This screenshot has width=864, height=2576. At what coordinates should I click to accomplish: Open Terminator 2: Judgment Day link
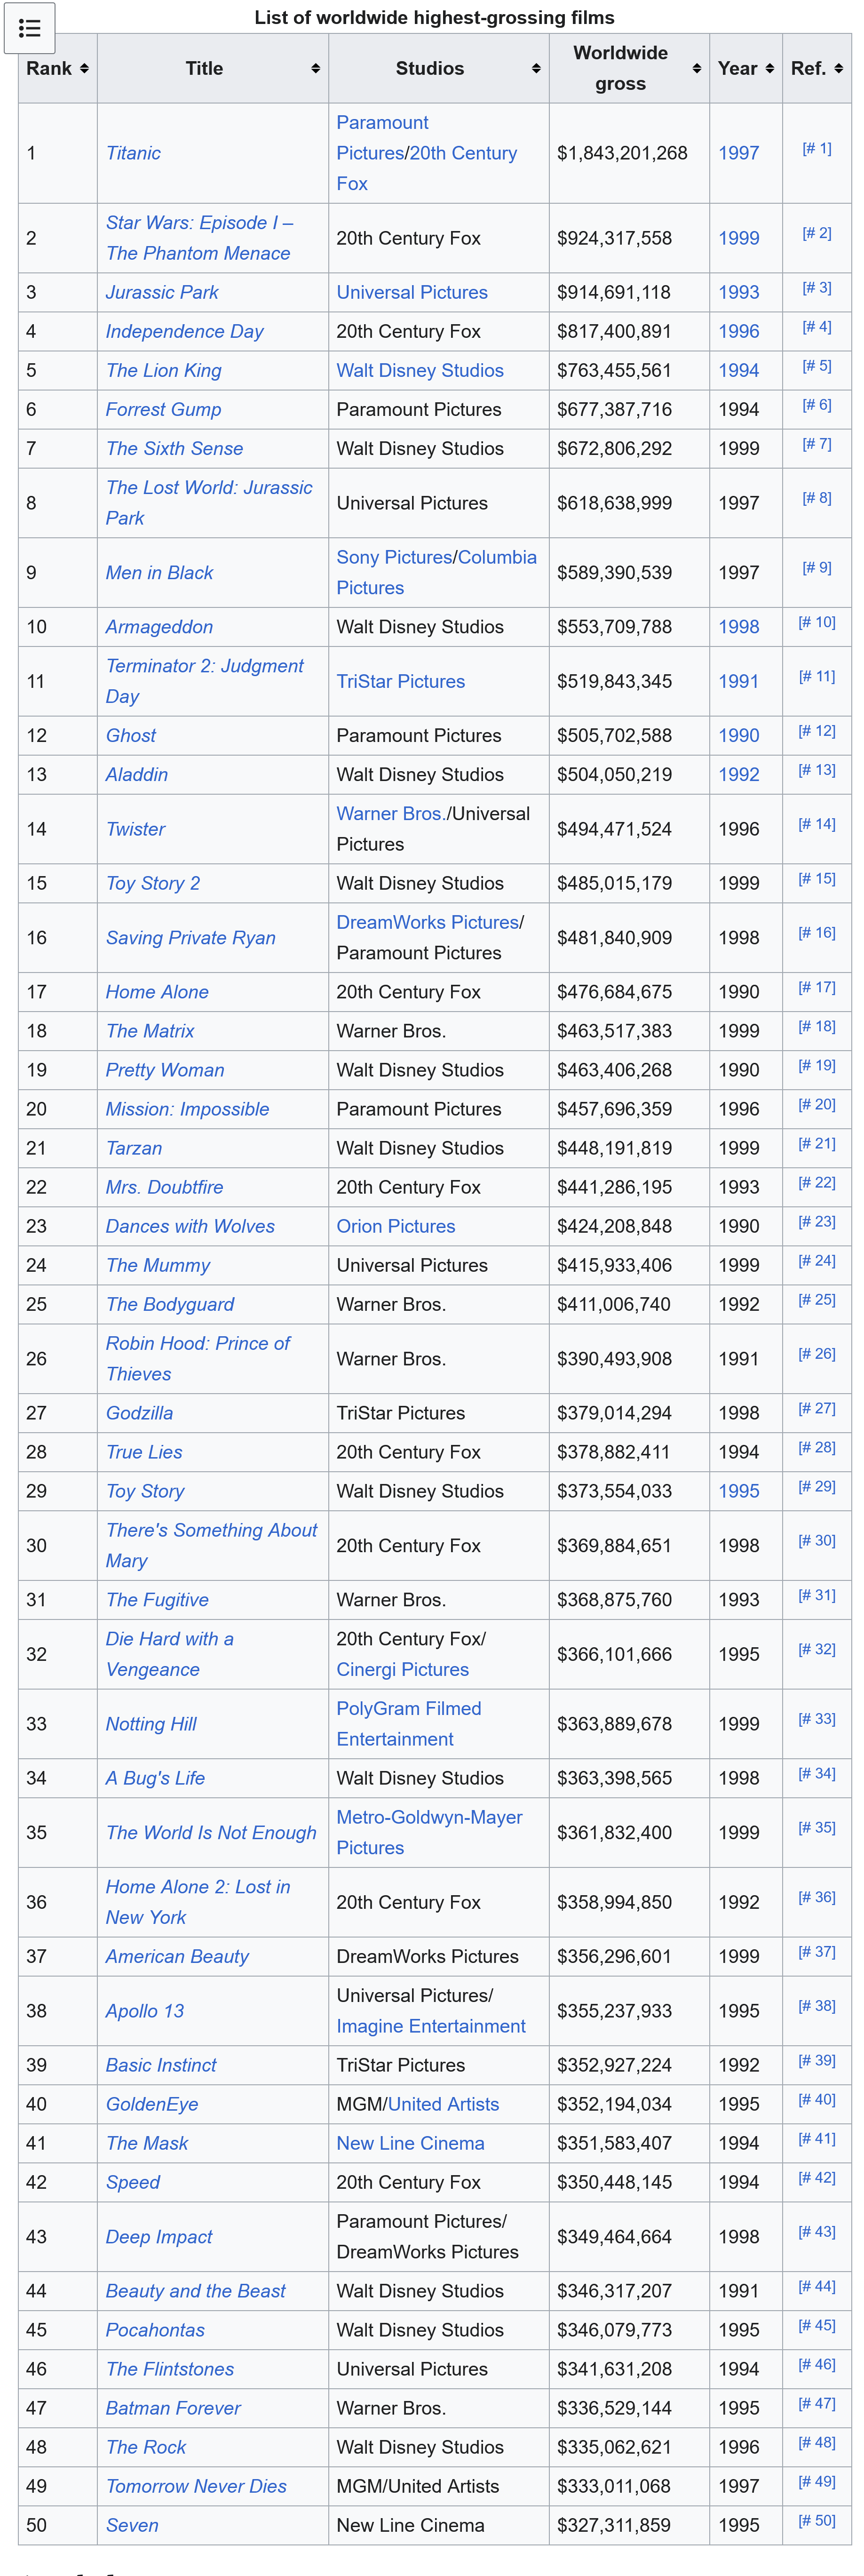(x=205, y=681)
